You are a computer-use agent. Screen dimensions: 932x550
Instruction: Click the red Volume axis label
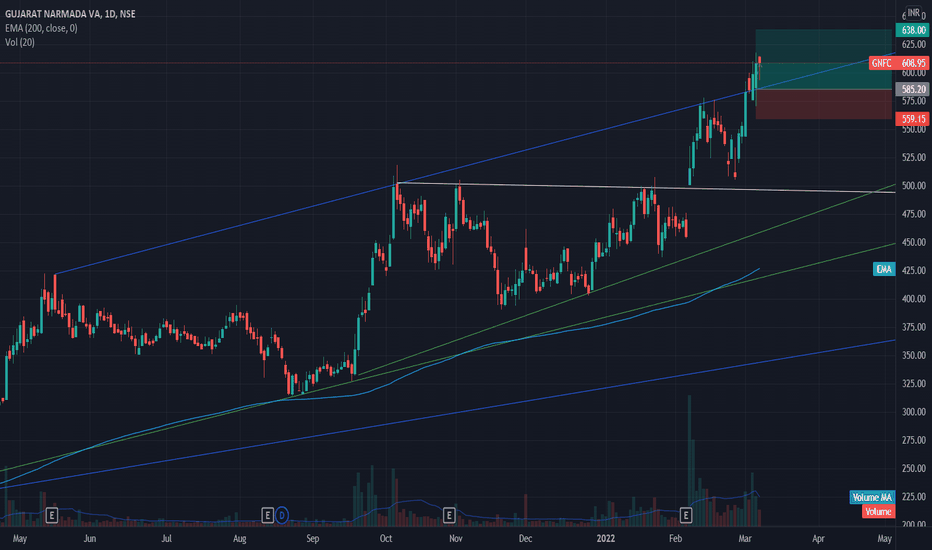878,511
